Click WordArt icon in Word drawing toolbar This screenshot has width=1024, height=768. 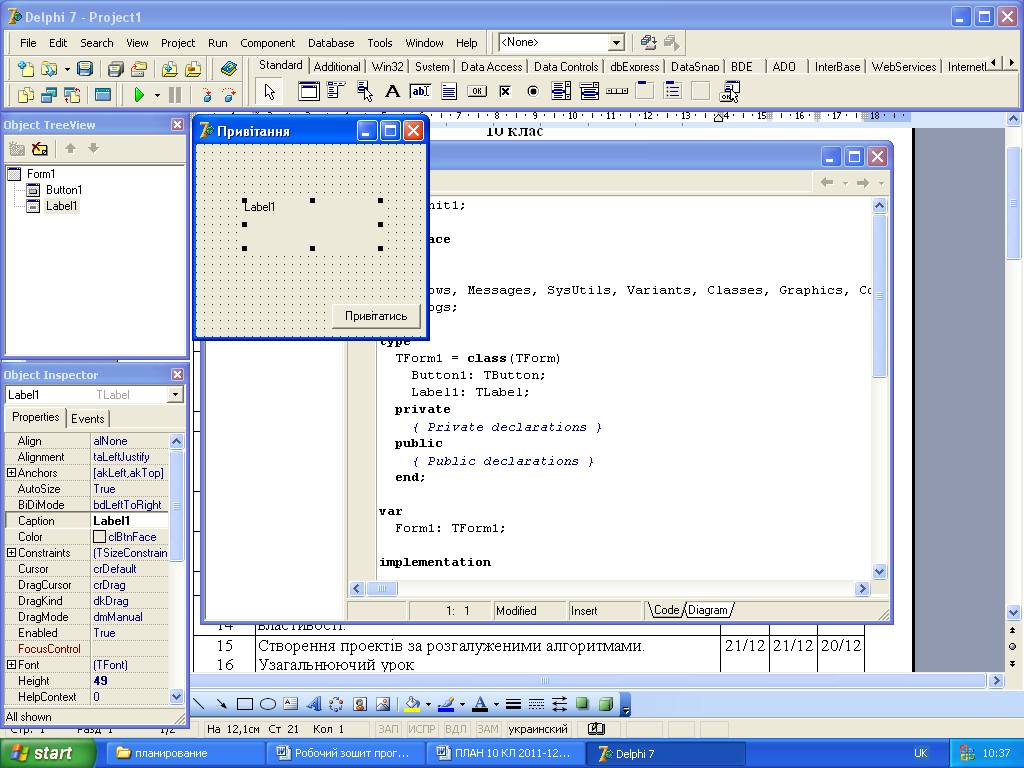[314, 704]
